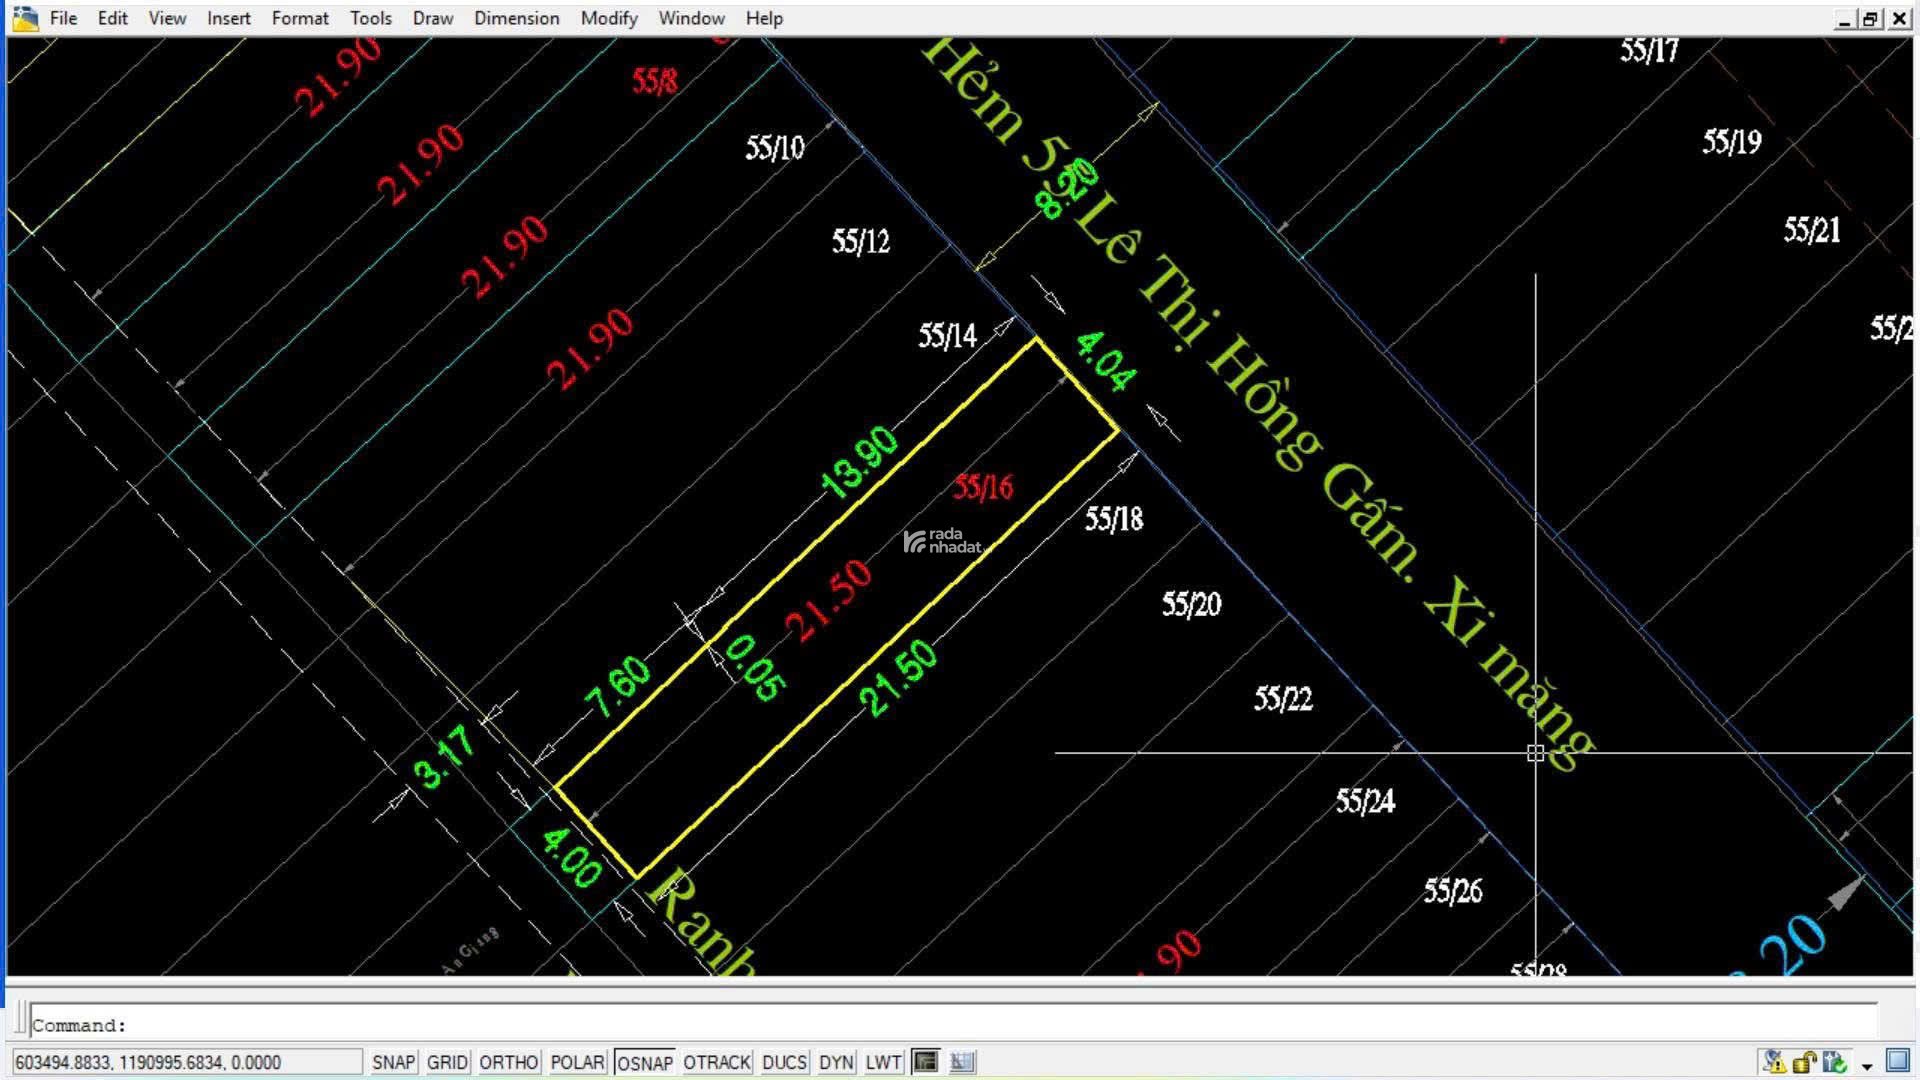This screenshot has height=1080, width=1920.
Task: Disable OSNAP object snapping
Action: point(644,1062)
